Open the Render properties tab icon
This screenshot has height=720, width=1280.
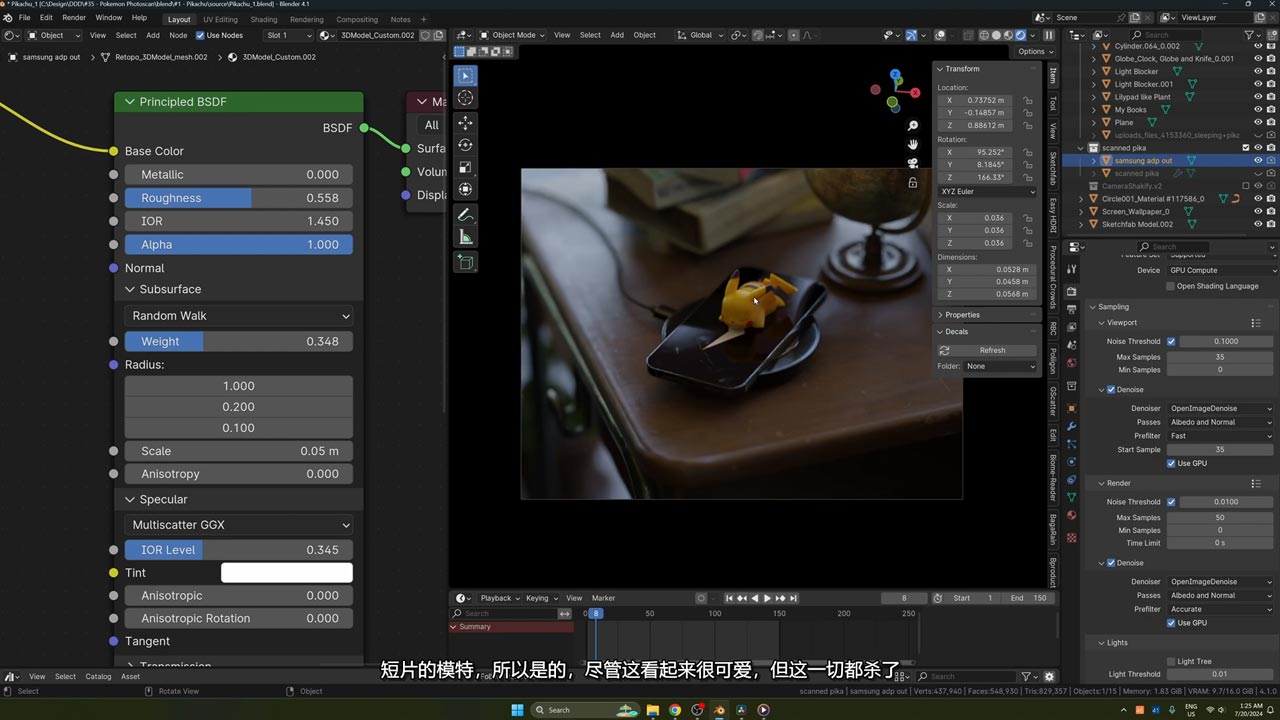click(x=1072, y=291)
